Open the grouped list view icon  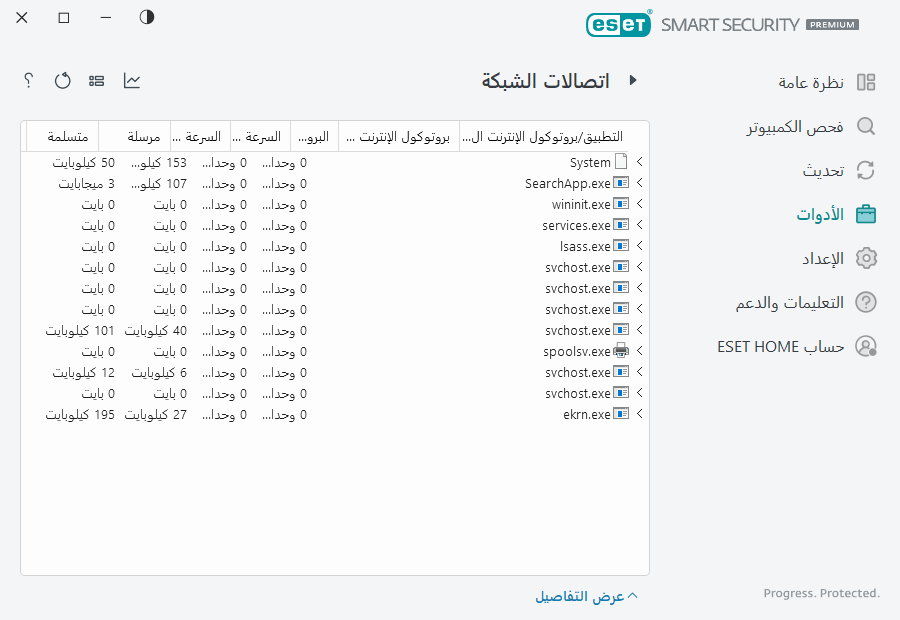click(x=96, y=81)
